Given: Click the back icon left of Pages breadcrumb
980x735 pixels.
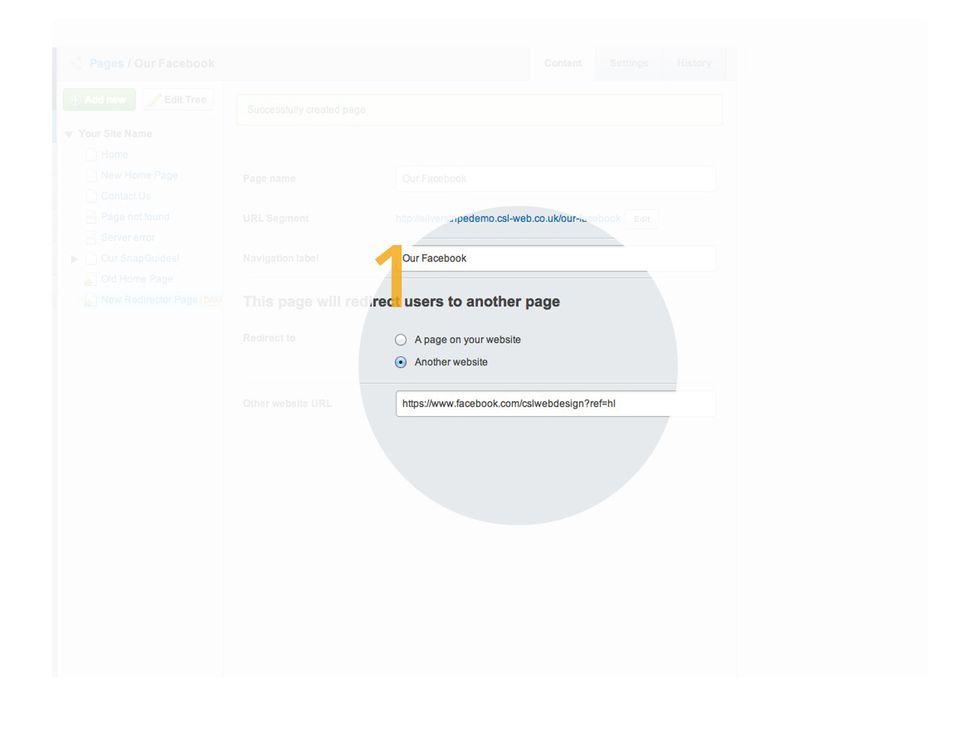Looking at the screenshot, I should coord(76,63).
